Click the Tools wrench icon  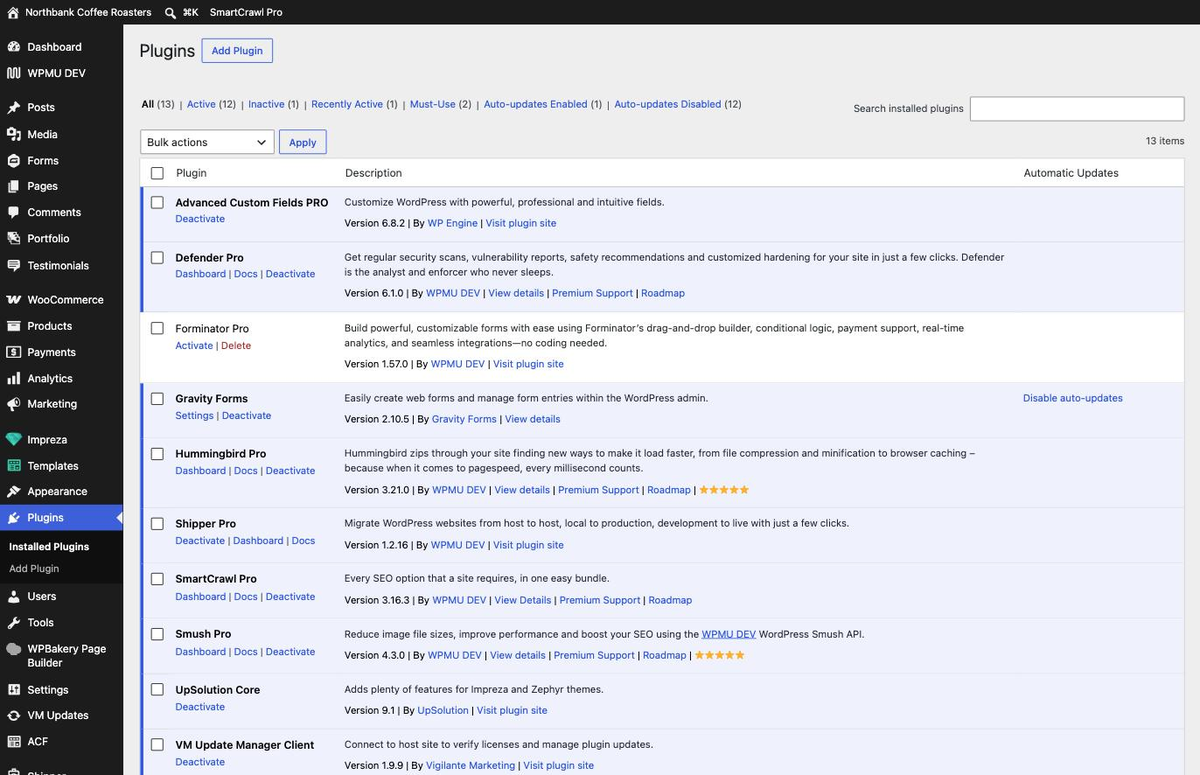(x=13, y=622)
